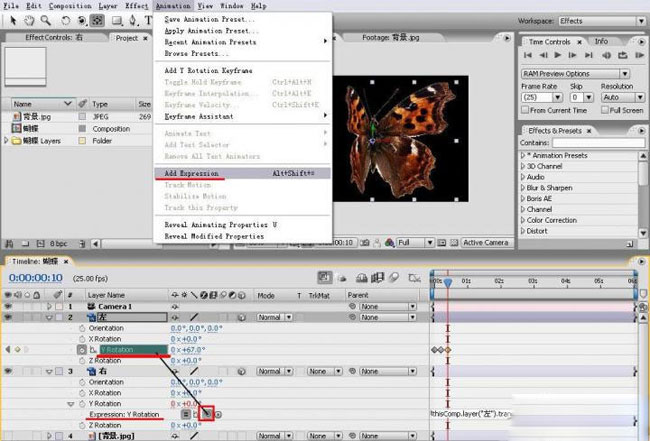This screenshot has width=650, height=441.
Task: Hide the Camera 1 layer visibility eye
Action: pos(8,306)
